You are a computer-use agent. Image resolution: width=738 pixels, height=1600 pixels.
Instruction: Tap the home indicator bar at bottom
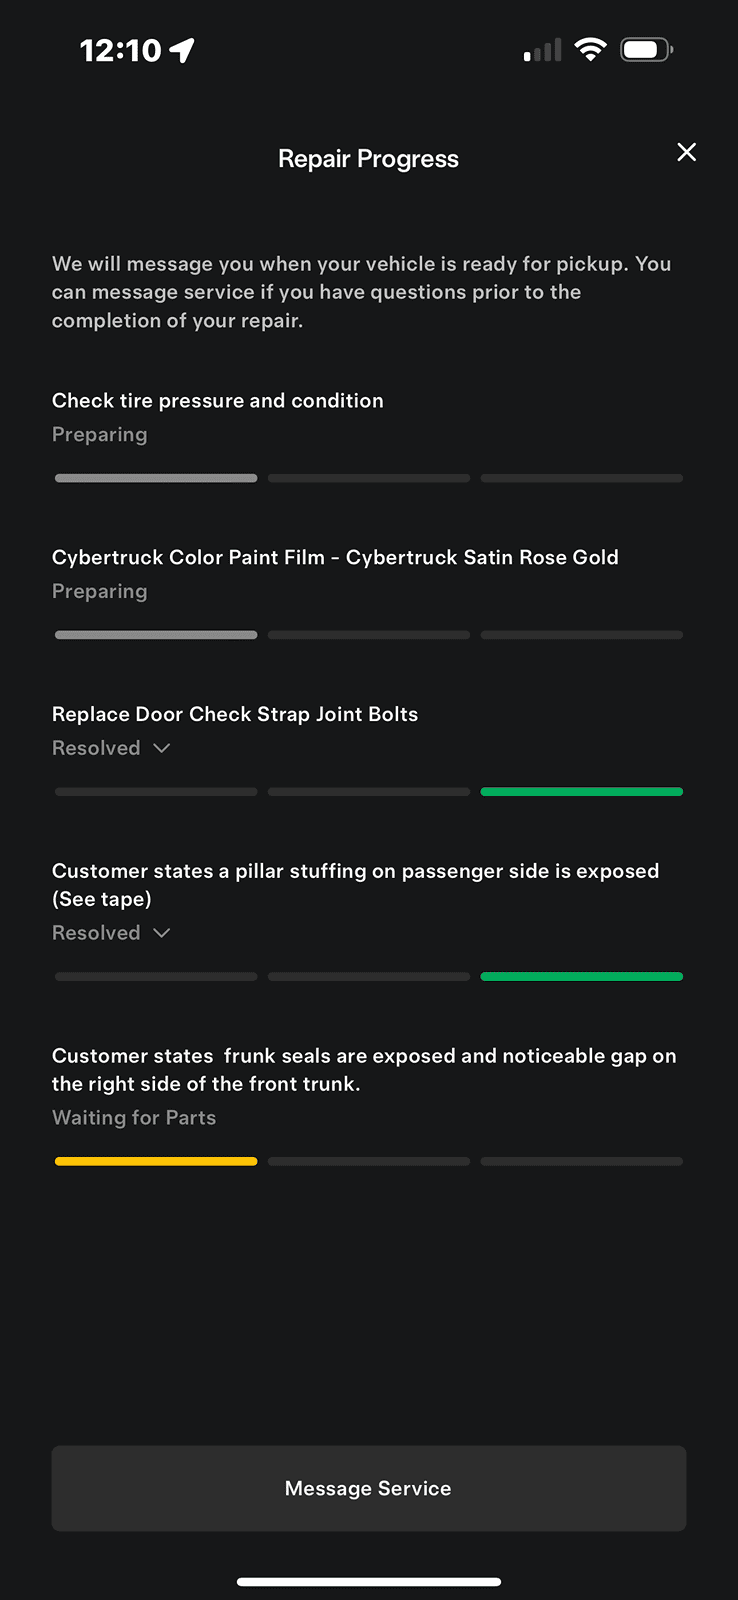point(369,1582)
